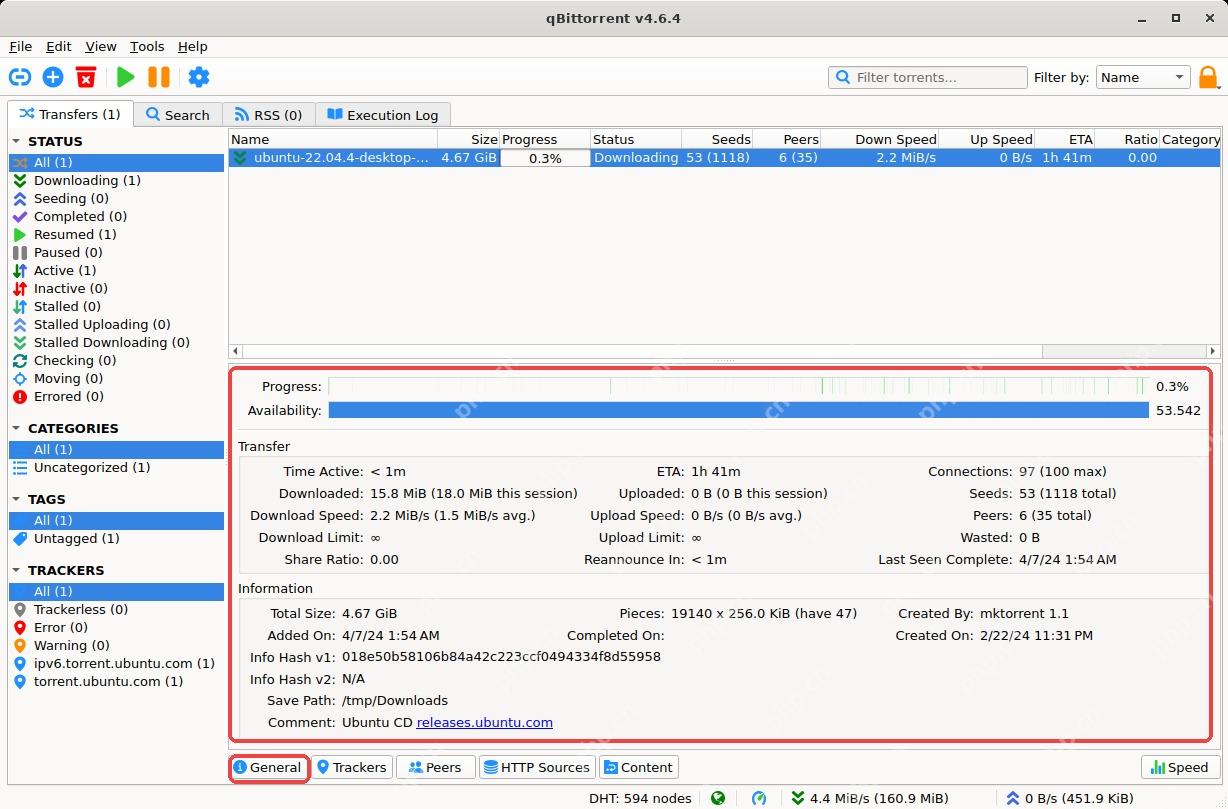Click the Add Torrent File plus icon
Screen dimensions: 1228x809
[x=53, y=77]
